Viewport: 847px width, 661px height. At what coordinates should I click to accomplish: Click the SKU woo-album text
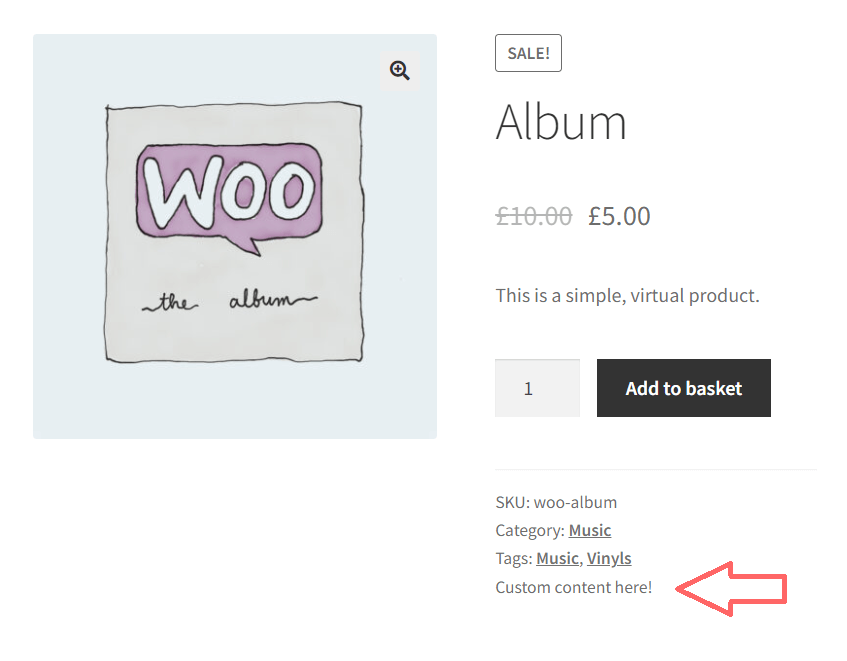coord(556,502)
